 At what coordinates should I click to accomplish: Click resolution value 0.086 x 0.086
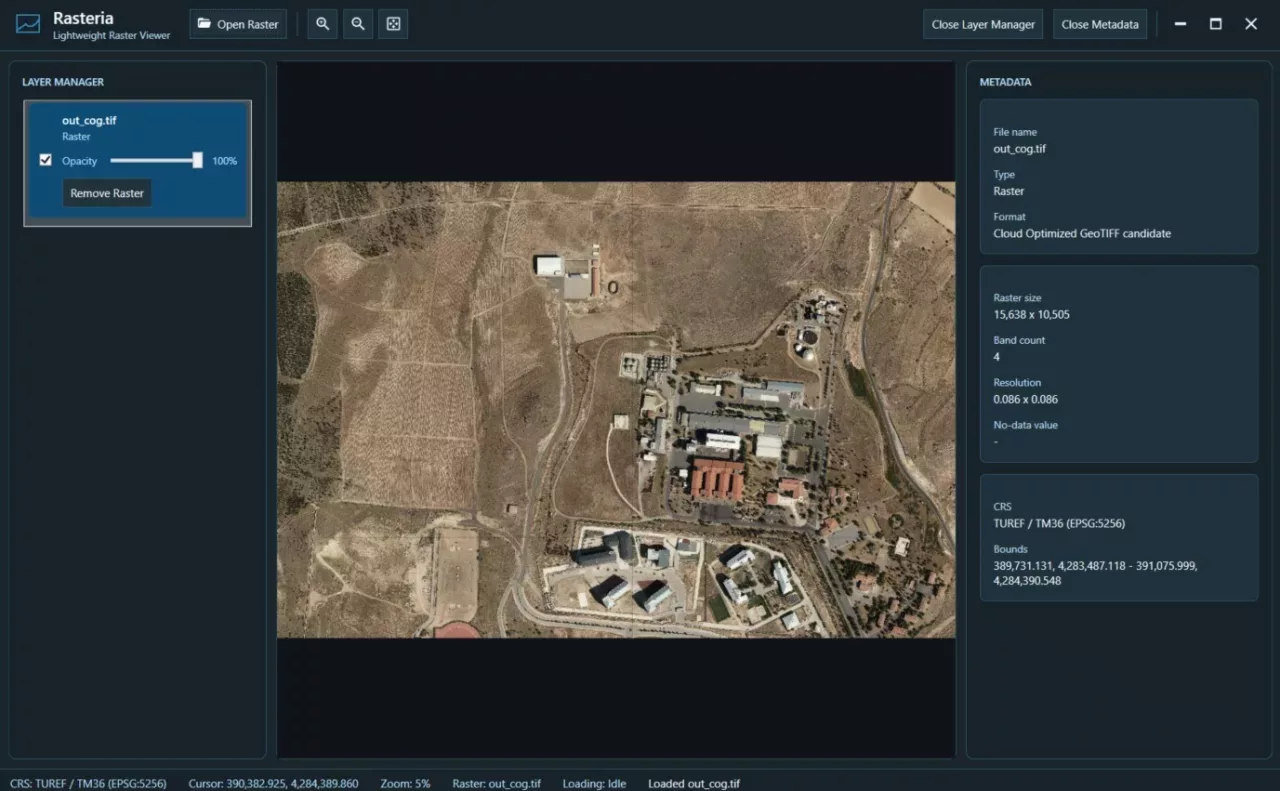click(1026, 399)
